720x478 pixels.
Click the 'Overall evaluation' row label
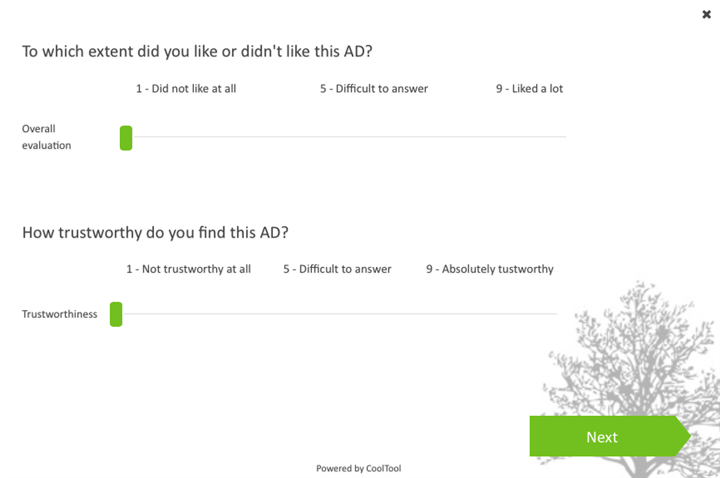(x=47, y=137)
